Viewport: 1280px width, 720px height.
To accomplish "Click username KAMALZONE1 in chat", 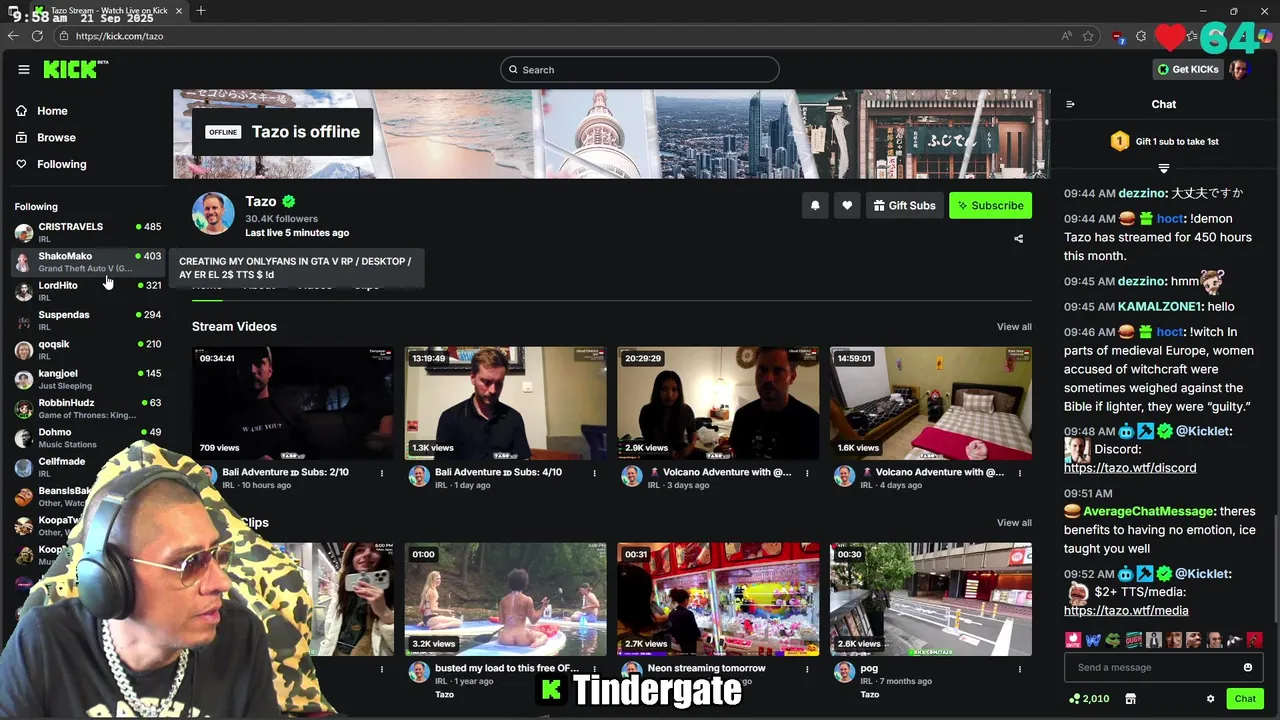I will point(1160,307).
